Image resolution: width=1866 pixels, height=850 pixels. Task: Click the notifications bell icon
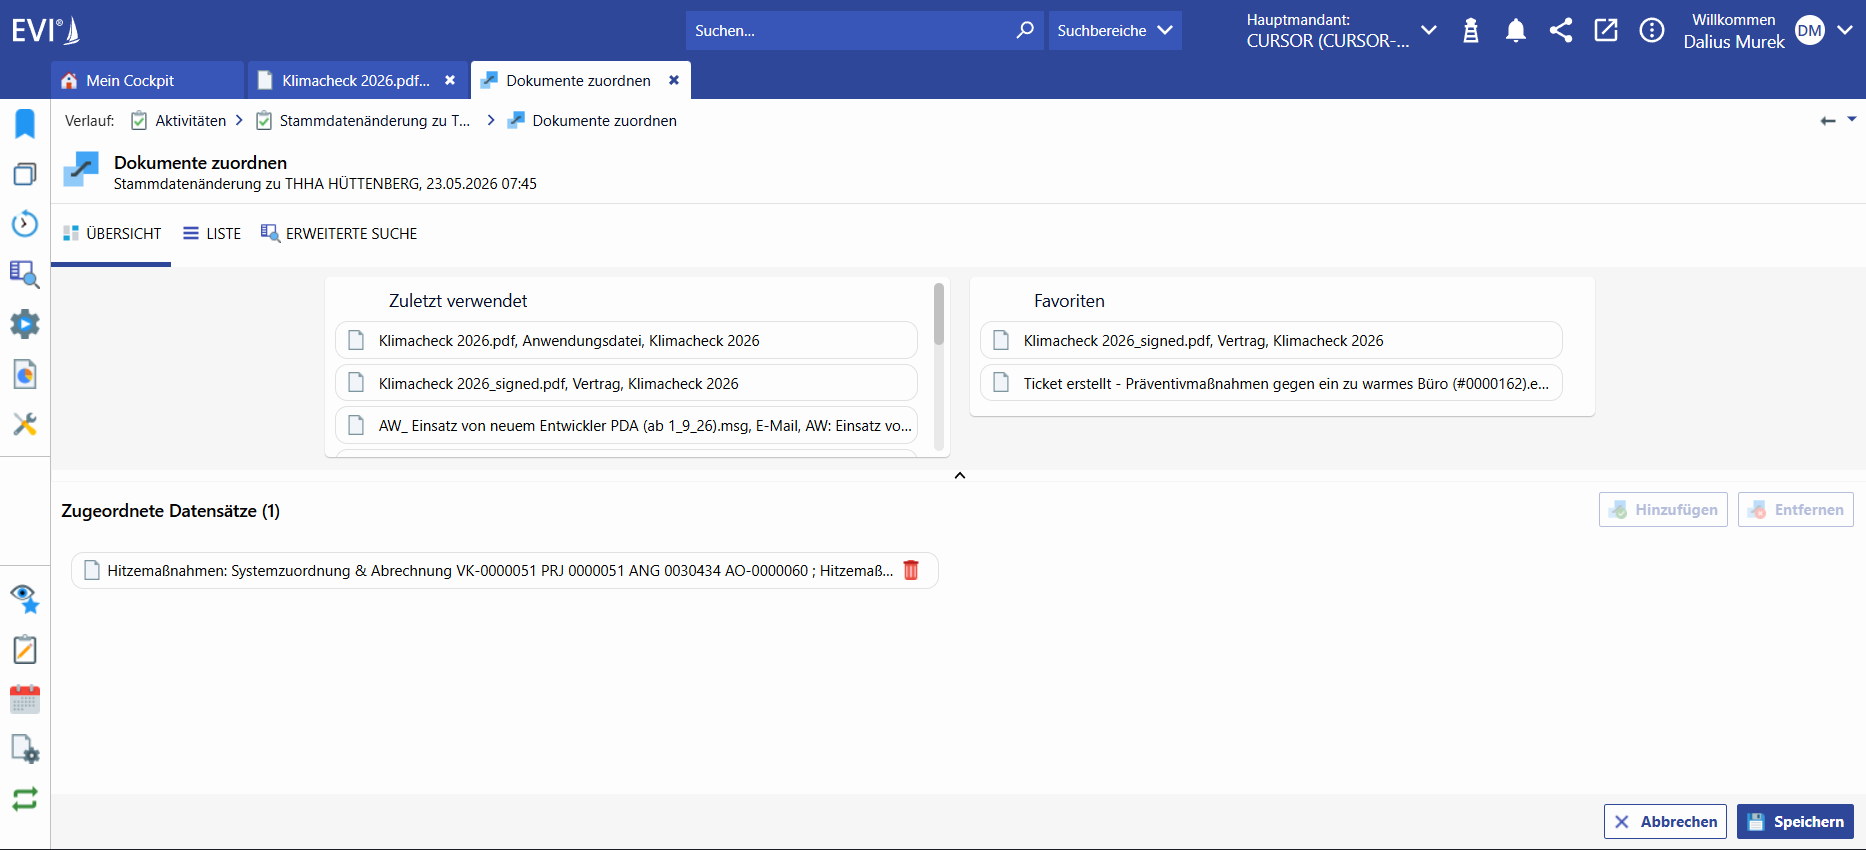1516,31
